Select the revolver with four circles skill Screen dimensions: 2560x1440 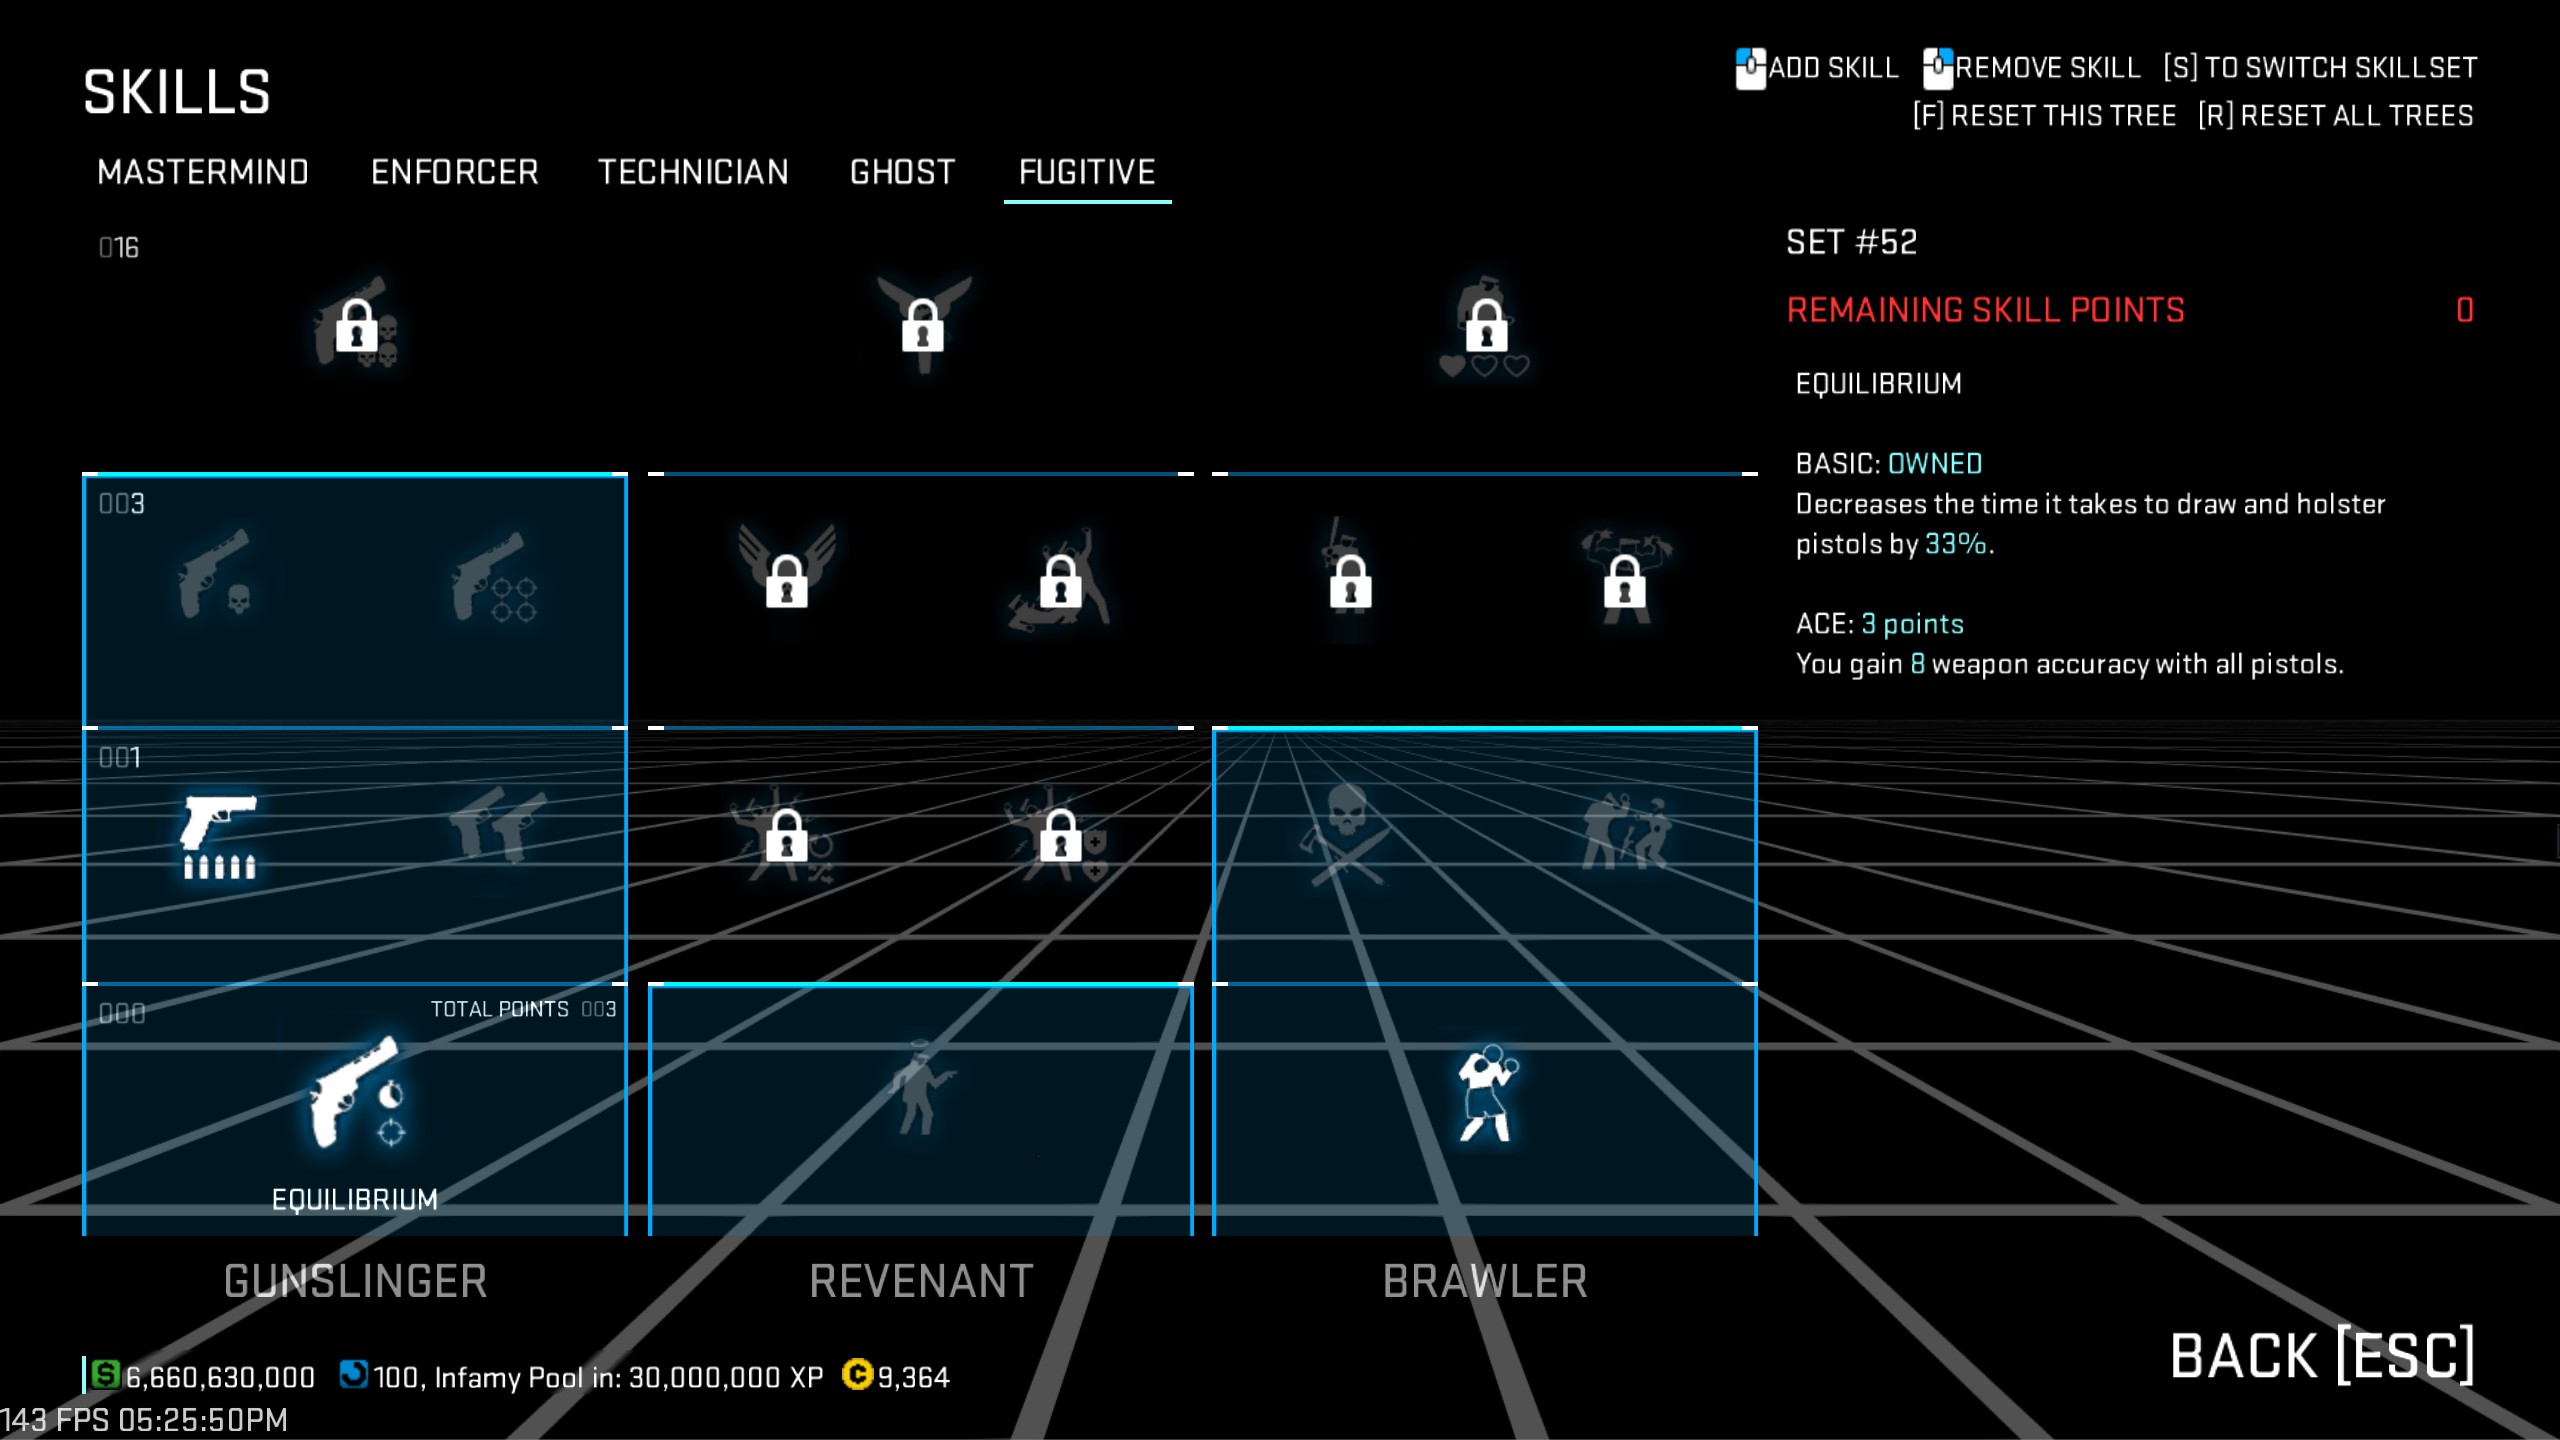(493, 577)
